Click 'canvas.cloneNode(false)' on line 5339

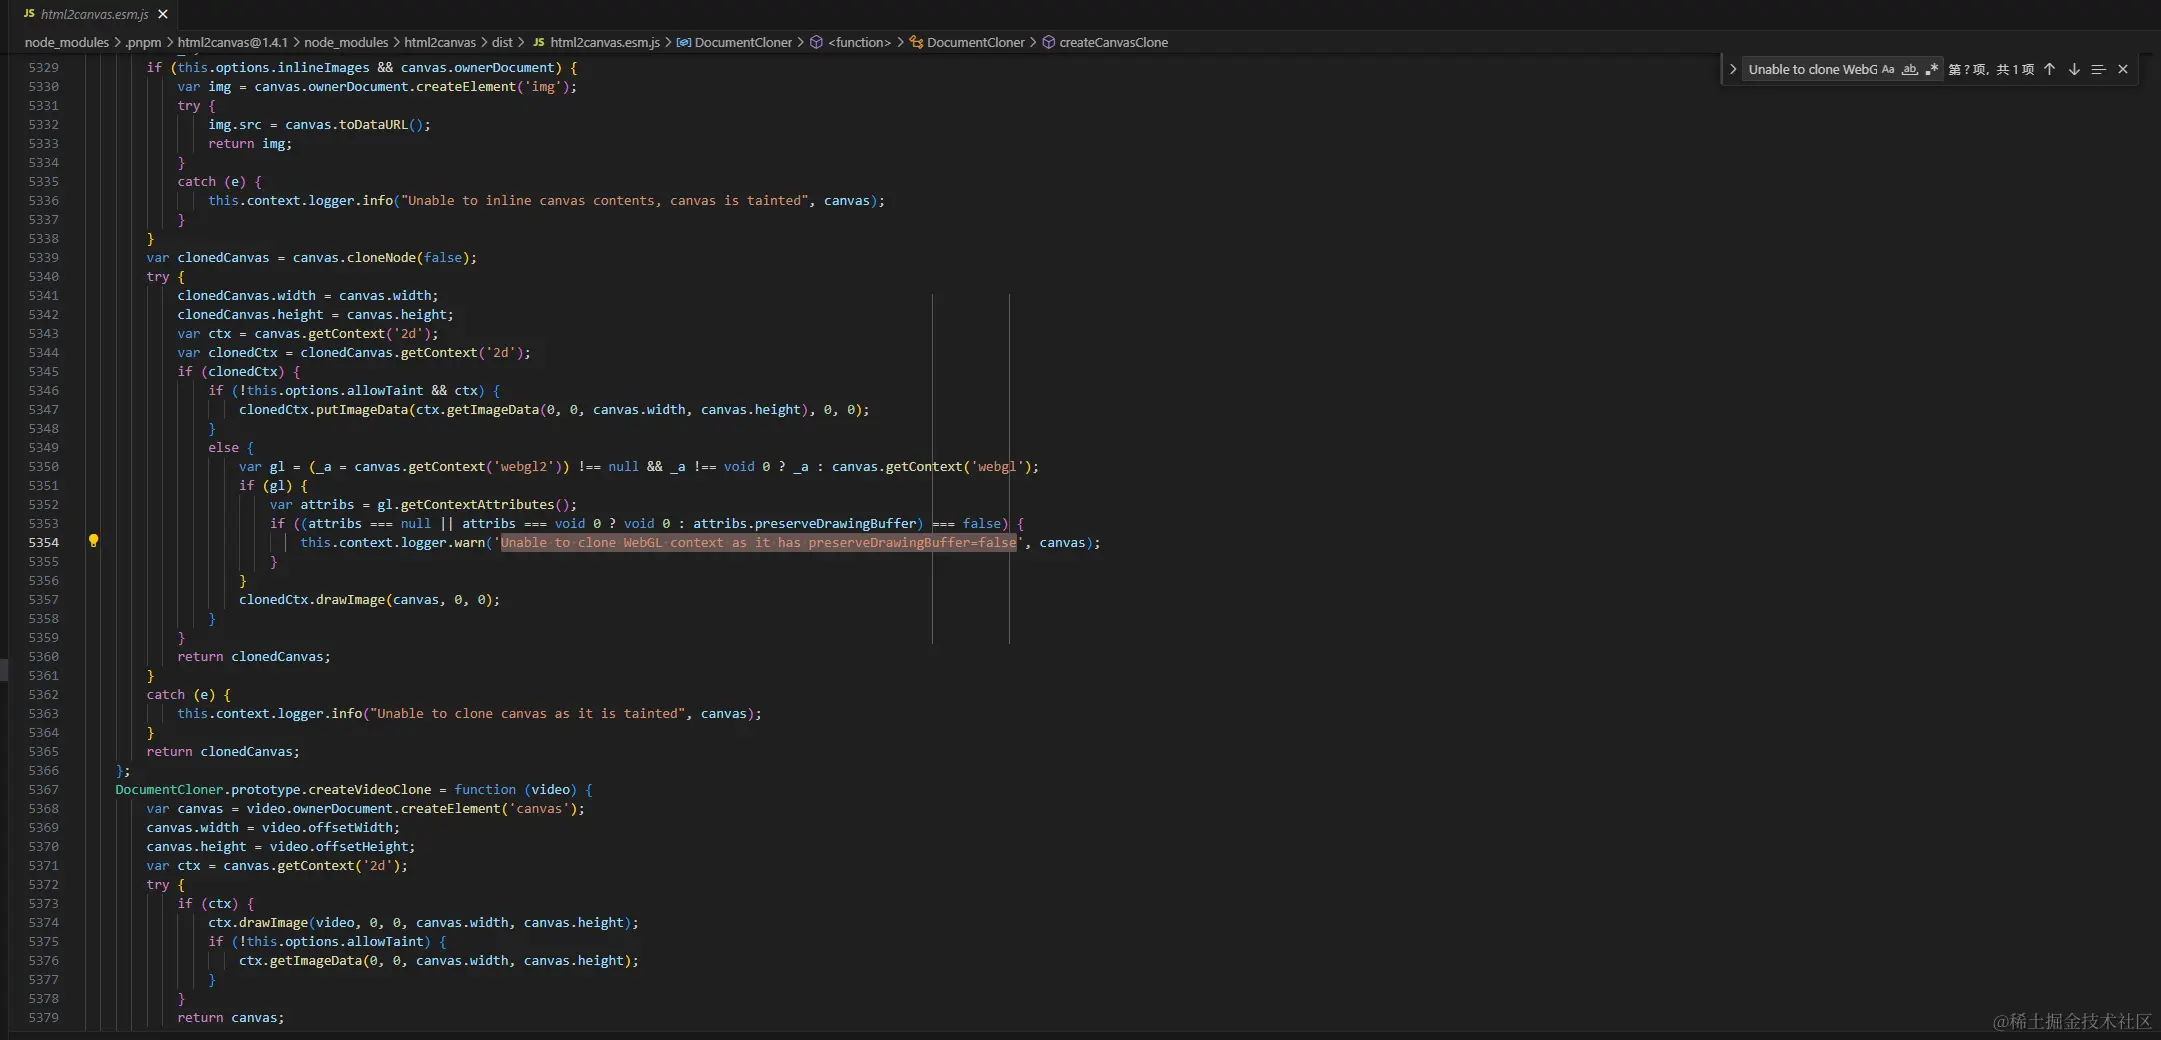tap(381, 257)
